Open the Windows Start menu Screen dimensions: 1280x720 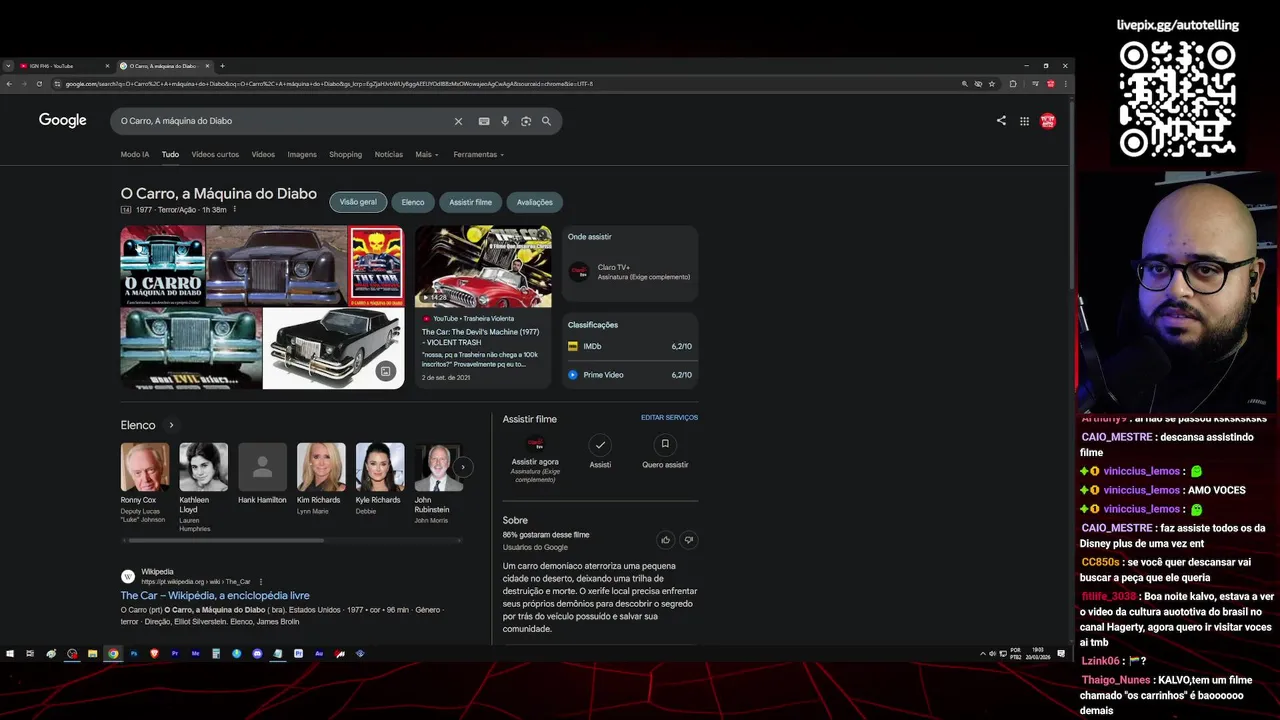10,654
